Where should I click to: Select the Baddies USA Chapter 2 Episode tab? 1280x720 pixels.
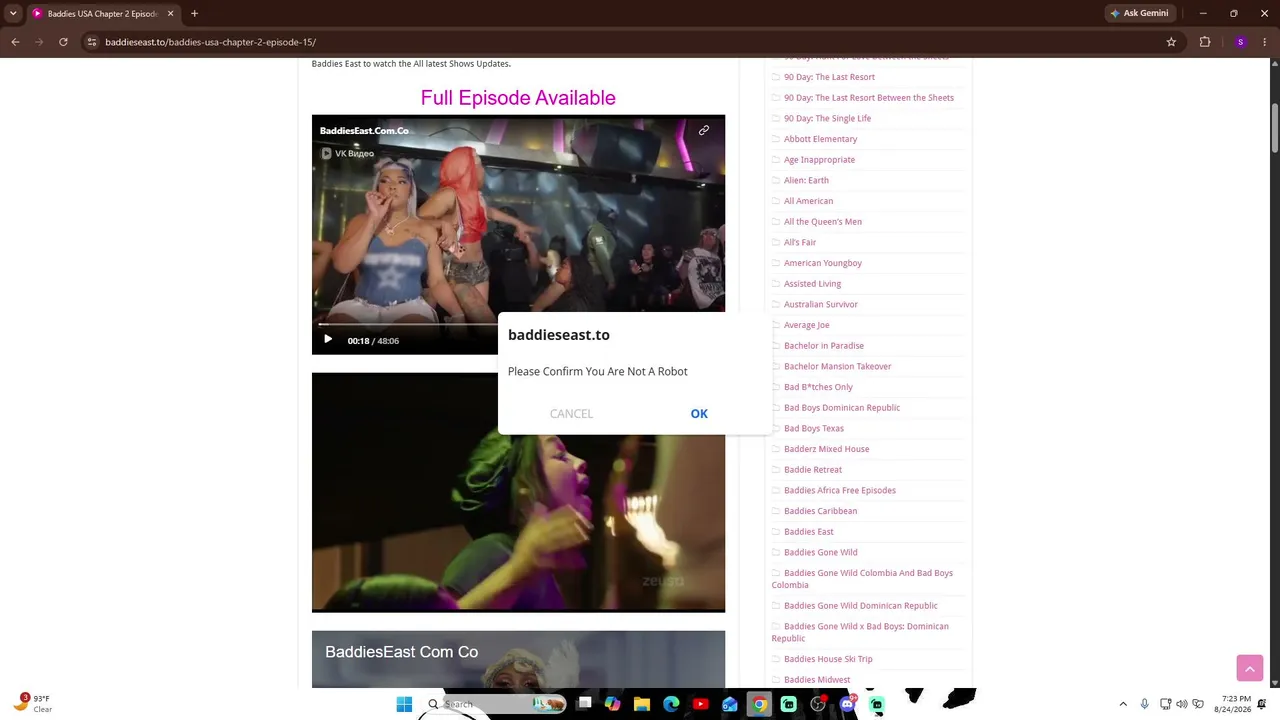click(103, 14)
